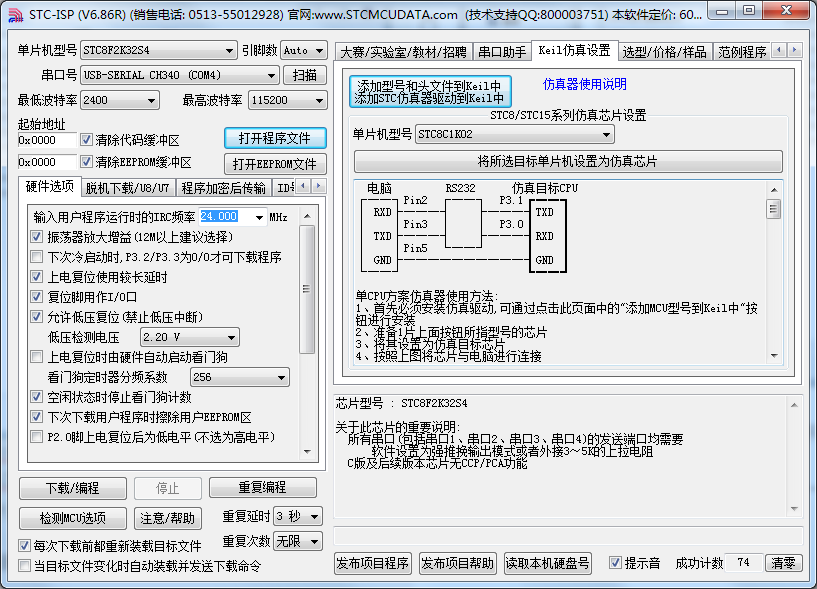The height and width of the screenshot is (589, 817).
Task: Click the STC-ISP application icon in title bar
Action: (x=16, y=15)
